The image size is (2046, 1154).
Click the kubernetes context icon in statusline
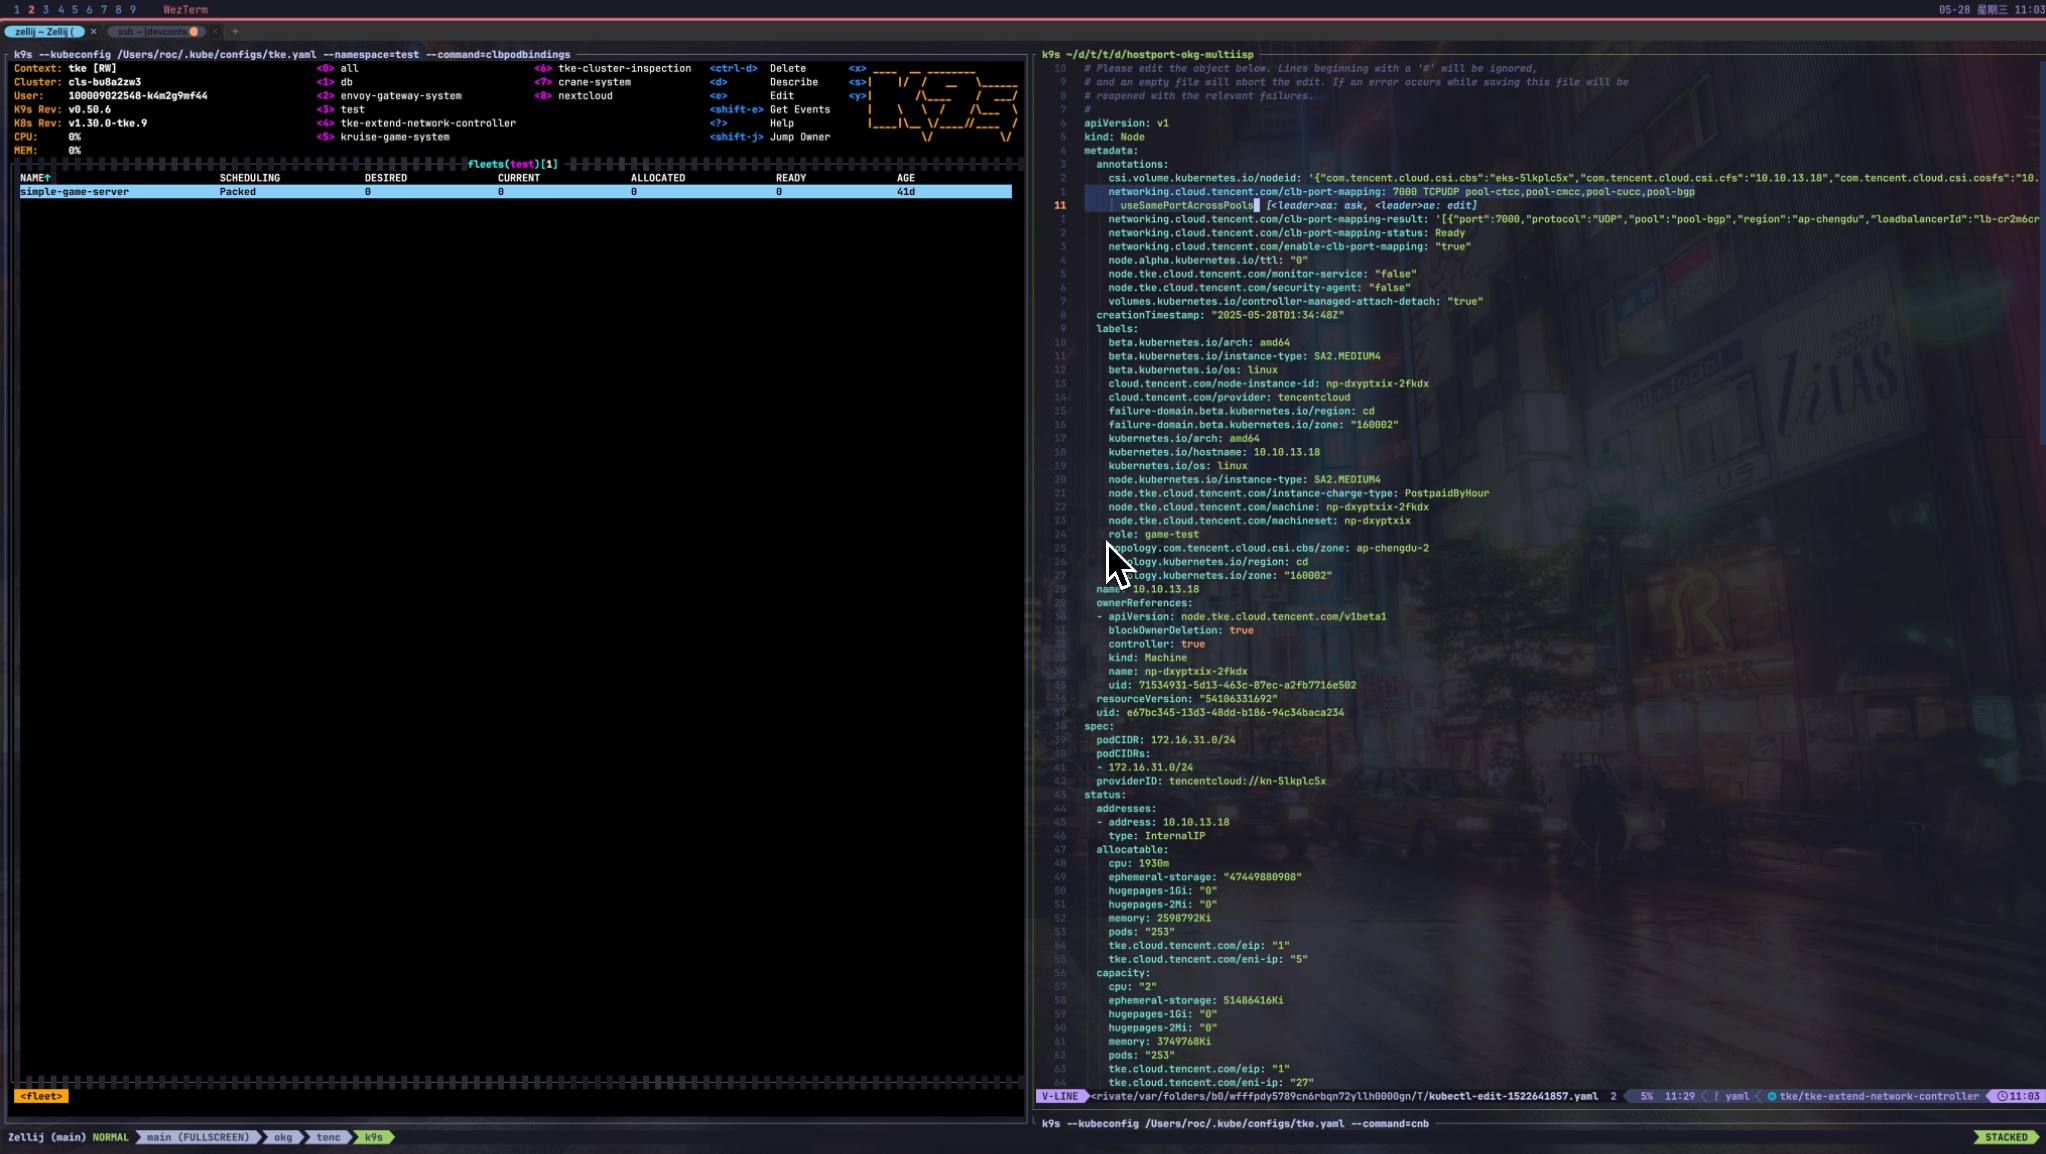1772,1096
